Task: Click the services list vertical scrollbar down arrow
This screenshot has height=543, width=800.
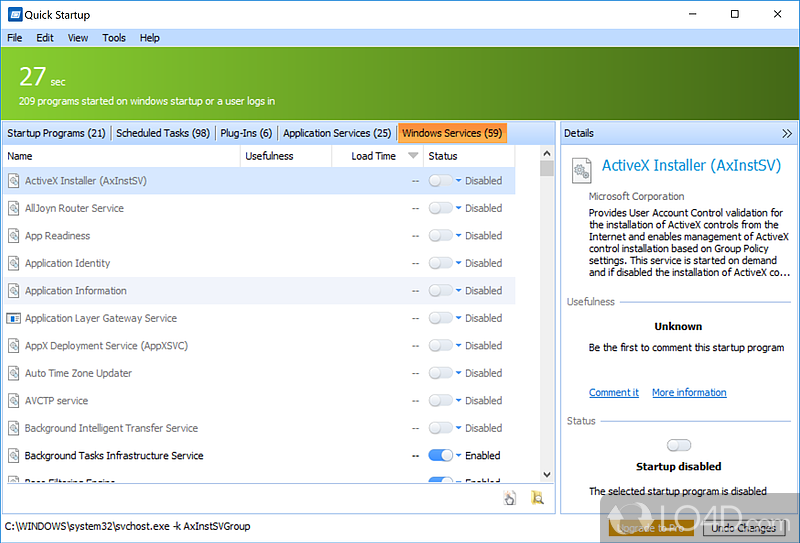Action: pos(547,475)
